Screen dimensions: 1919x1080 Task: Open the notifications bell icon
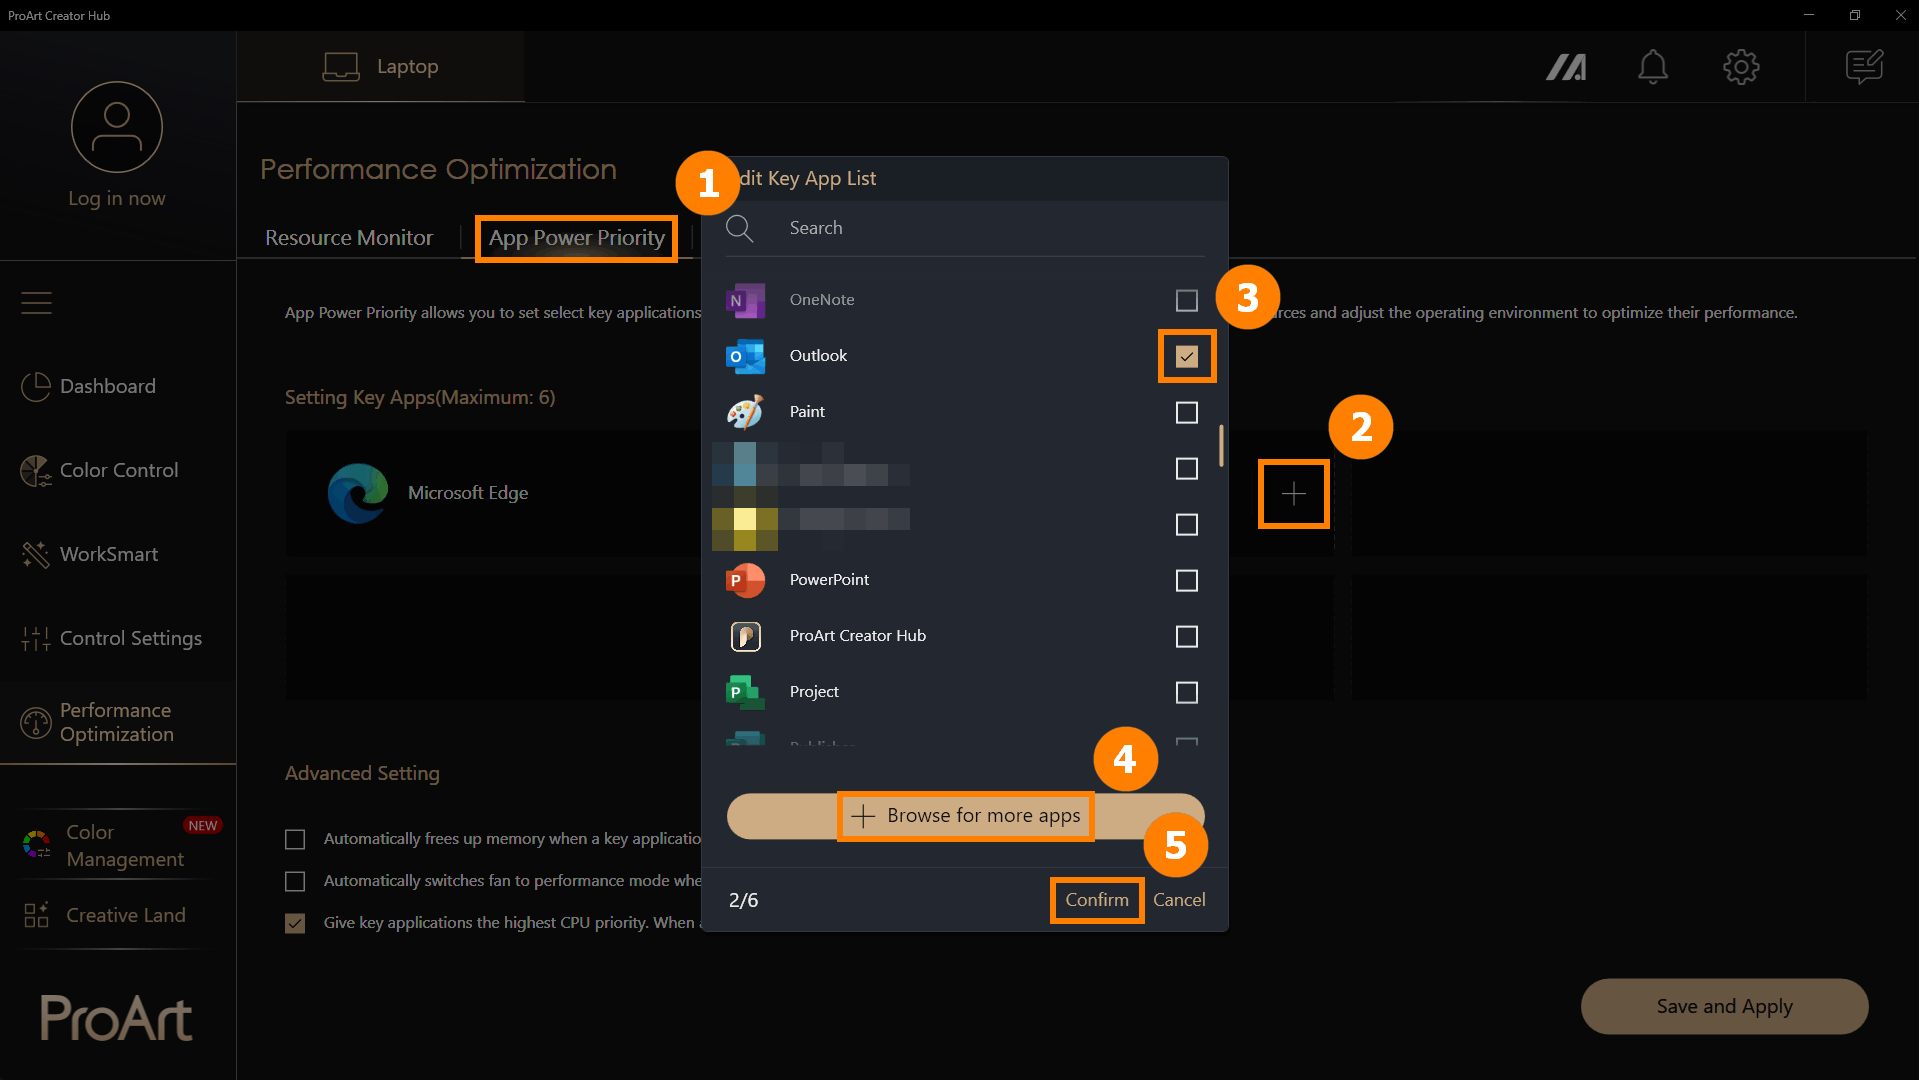tap(1652, 67)
